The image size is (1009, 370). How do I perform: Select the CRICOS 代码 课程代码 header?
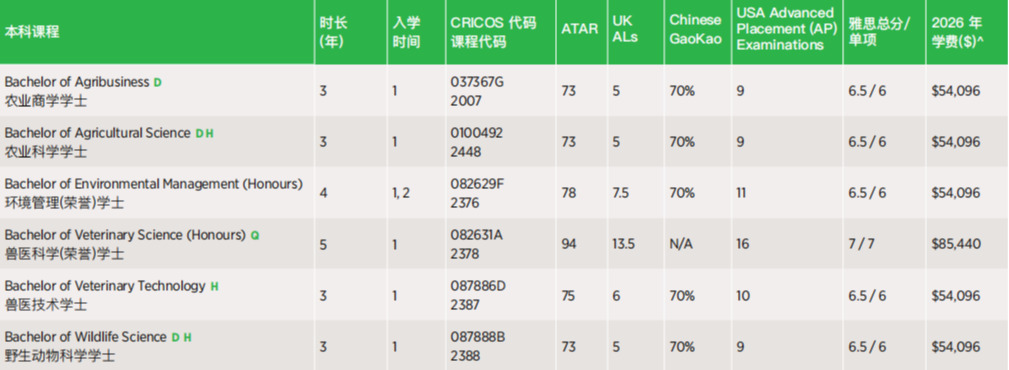click(493, 32)
